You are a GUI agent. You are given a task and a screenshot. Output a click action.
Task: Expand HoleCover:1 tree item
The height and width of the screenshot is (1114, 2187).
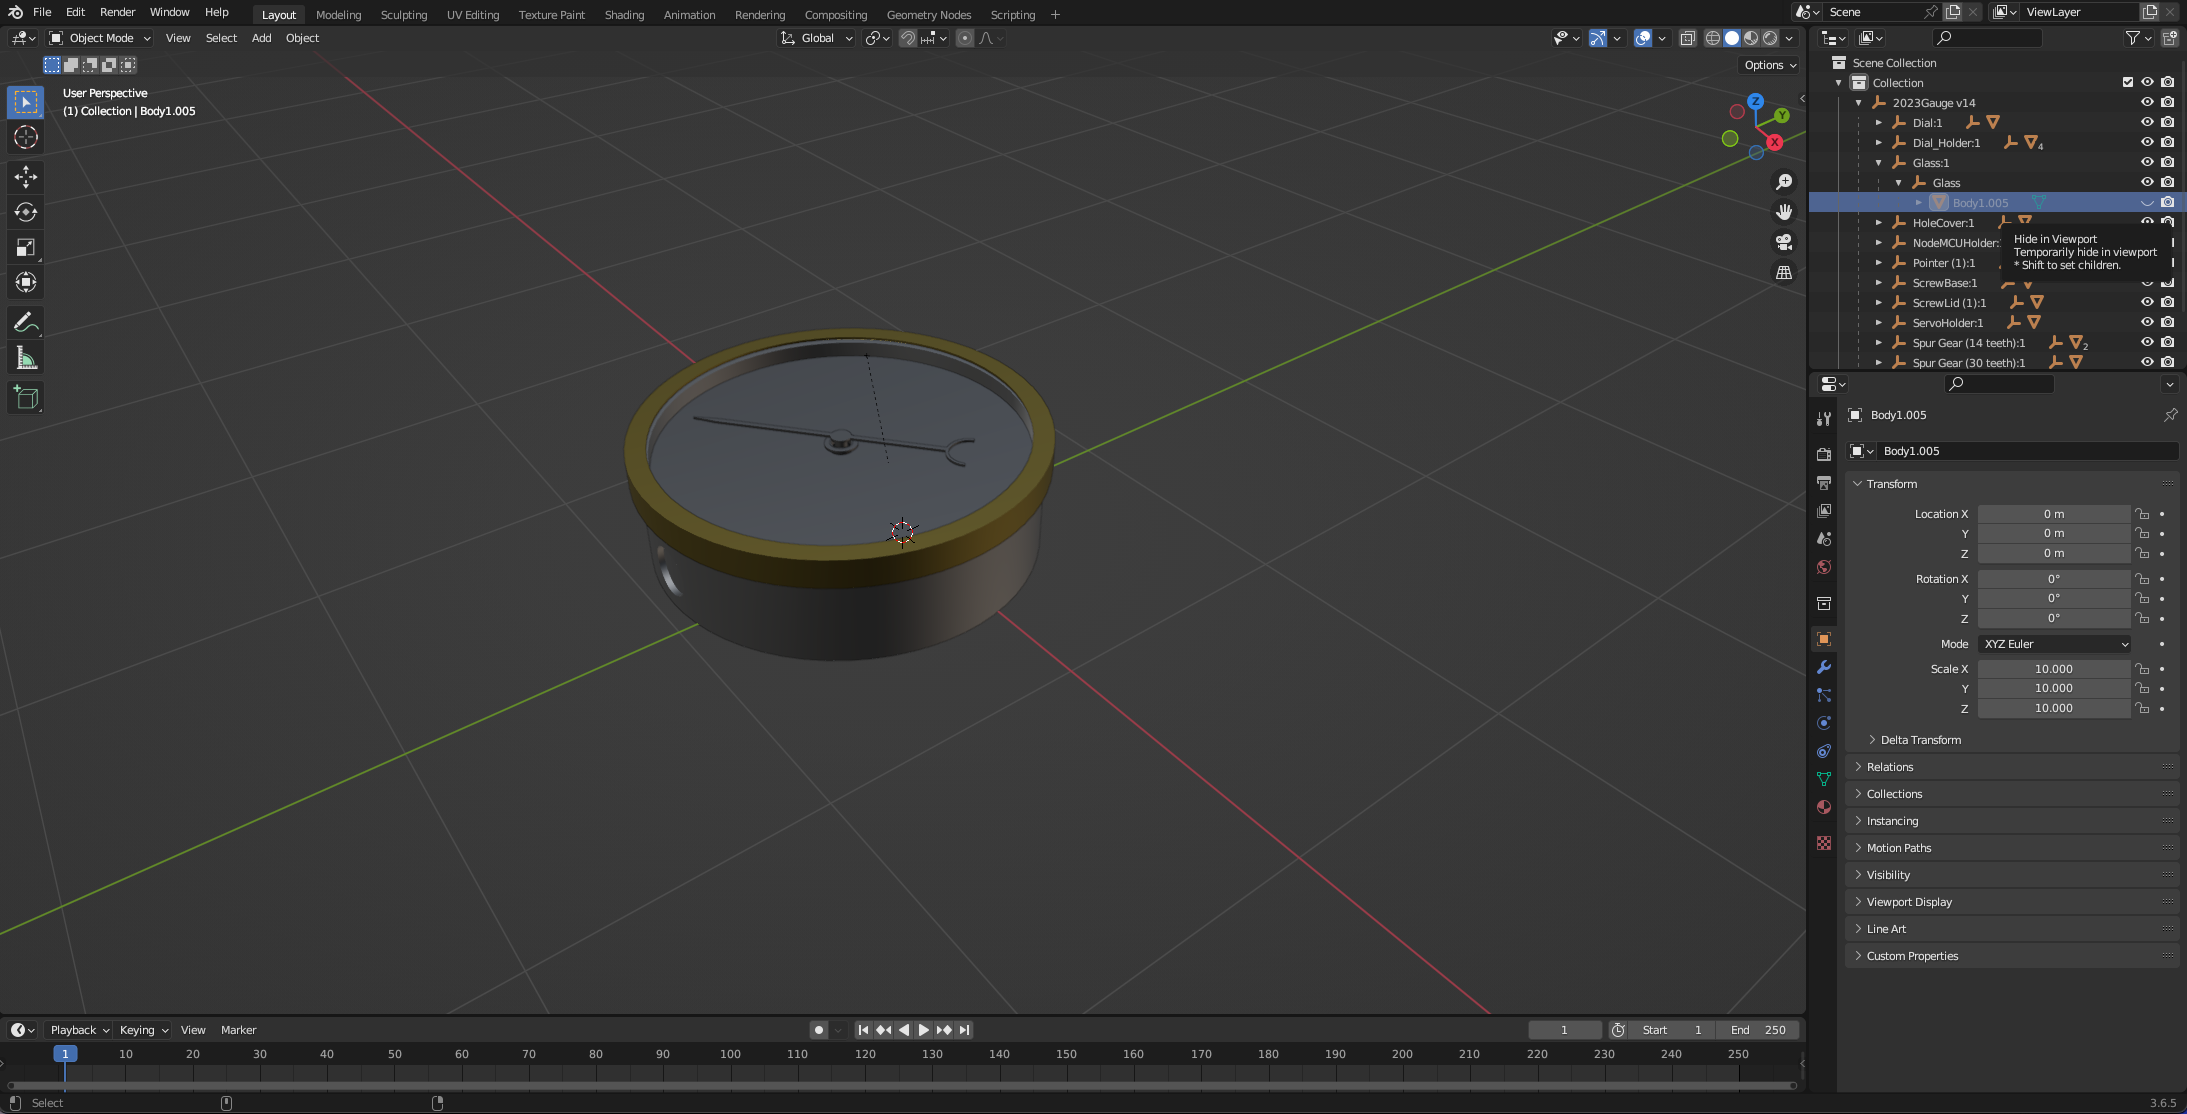[1879, 222]
